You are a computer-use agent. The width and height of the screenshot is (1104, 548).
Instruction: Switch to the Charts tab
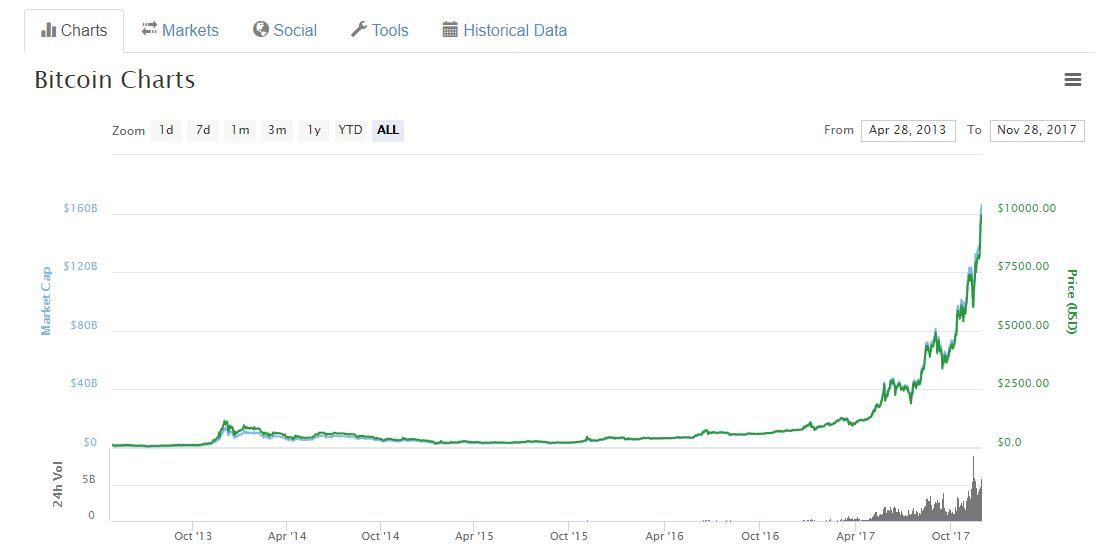coord(74,31)
